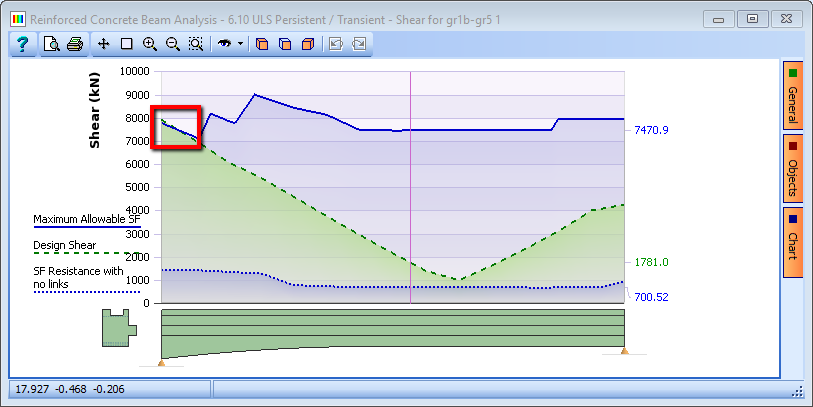Click the cube icon left of previous-view icon
The image size is (813, 407).
[x=308, y=44]
